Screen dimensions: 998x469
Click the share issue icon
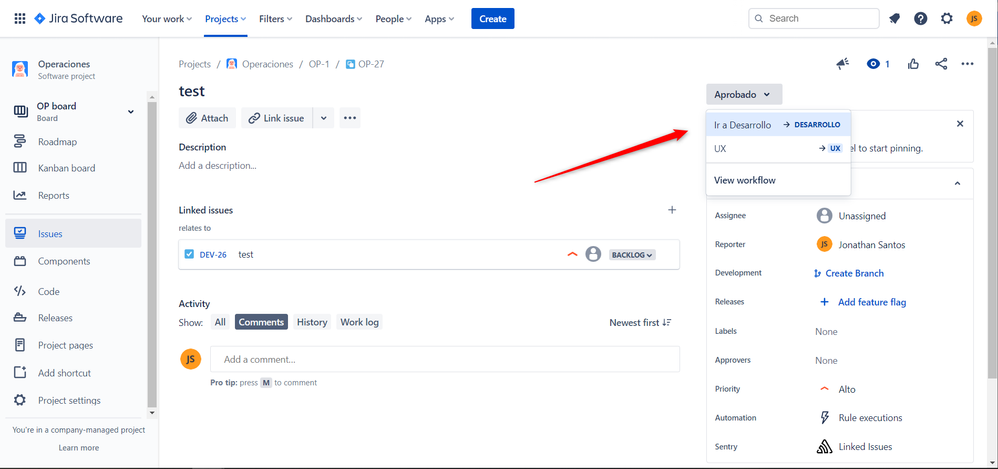941,64
